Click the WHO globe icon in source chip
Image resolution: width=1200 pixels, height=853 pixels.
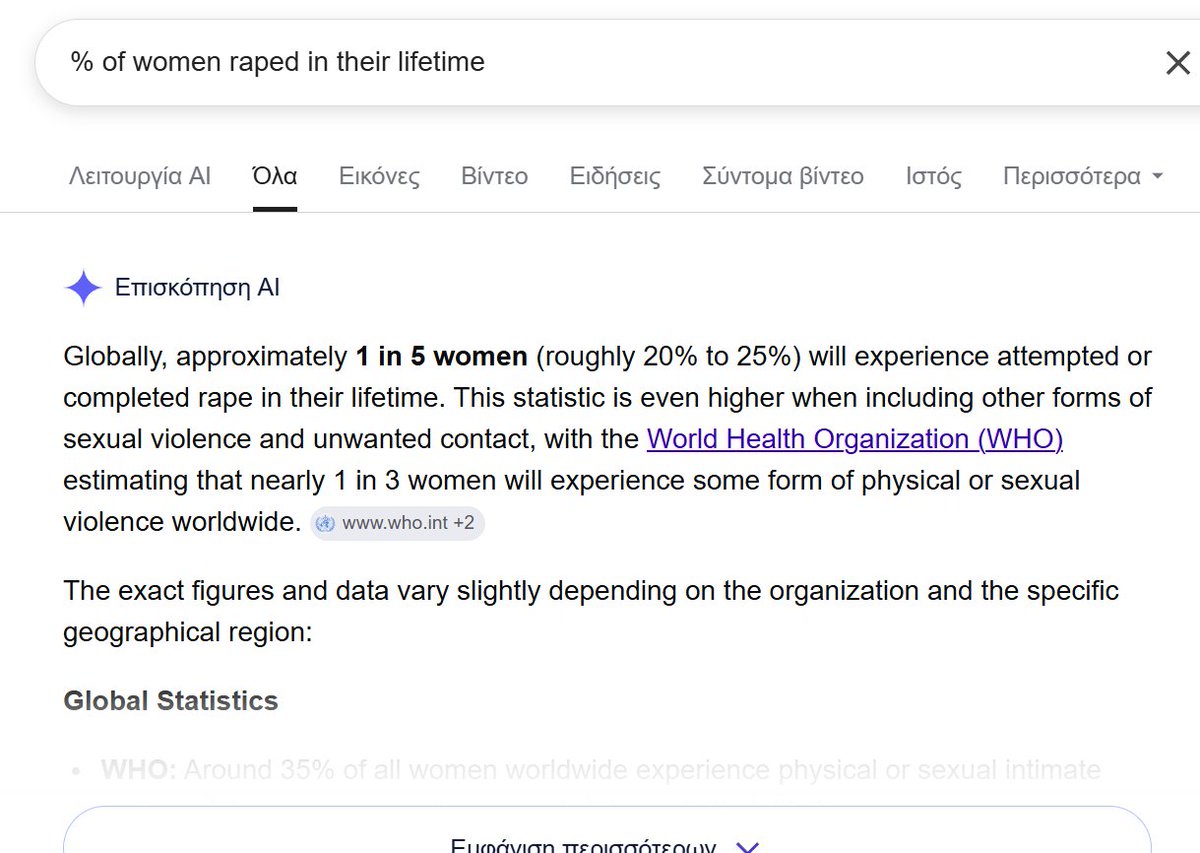pos(325,523)
